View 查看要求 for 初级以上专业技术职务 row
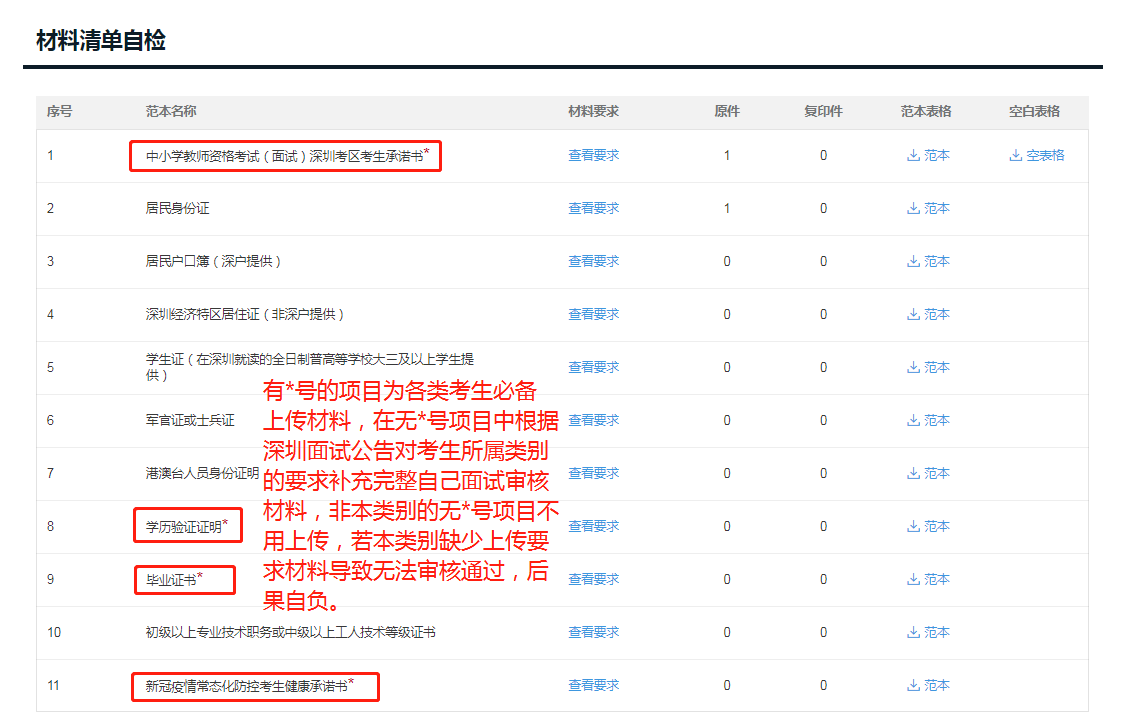The image size is (1127, 721). (x=593, y=632)
